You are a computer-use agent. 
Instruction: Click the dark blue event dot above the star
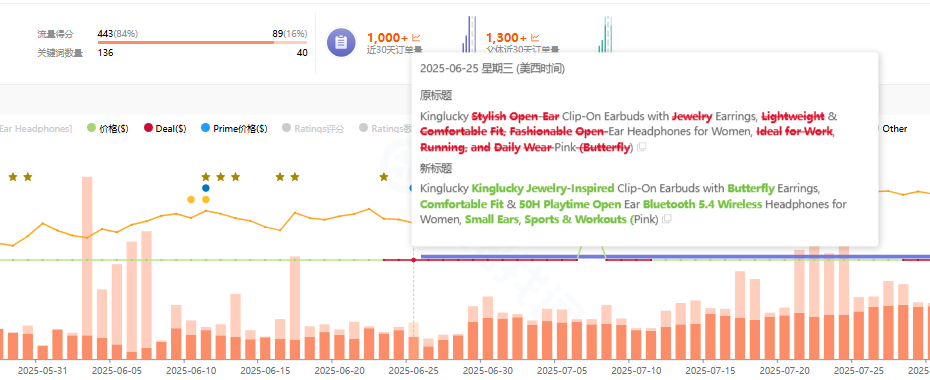click(206, 188)
